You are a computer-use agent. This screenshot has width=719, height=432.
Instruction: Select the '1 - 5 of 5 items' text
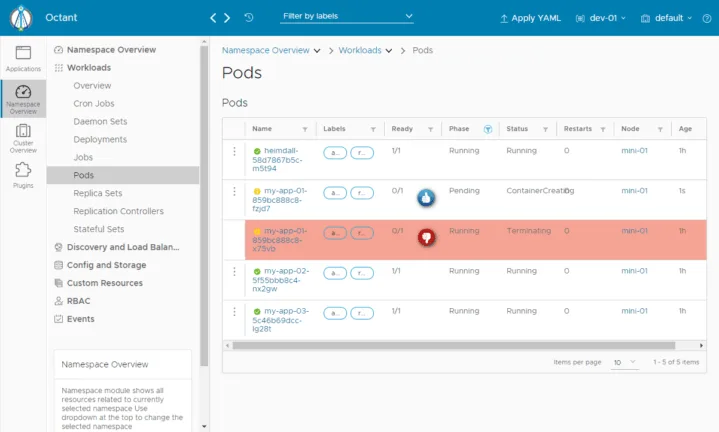pyautogui.click(x=676, y=362)
